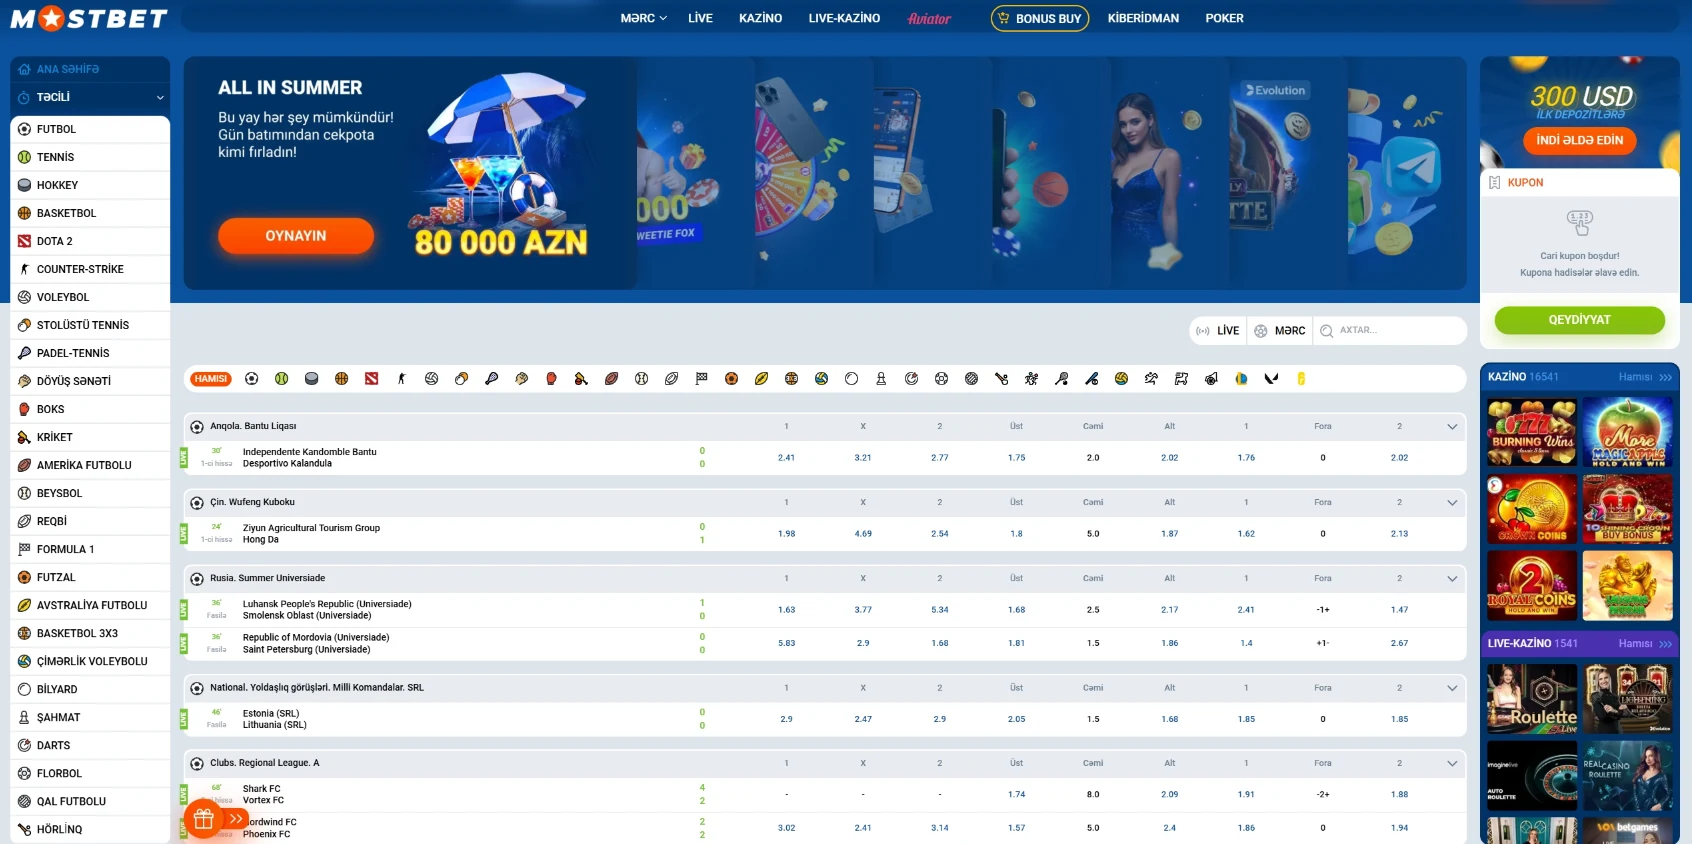1692x844 pixels.
Task: Collapse the National Yoldaşlıq görüşləri SRL section
Action: [x=1452, y=688]
